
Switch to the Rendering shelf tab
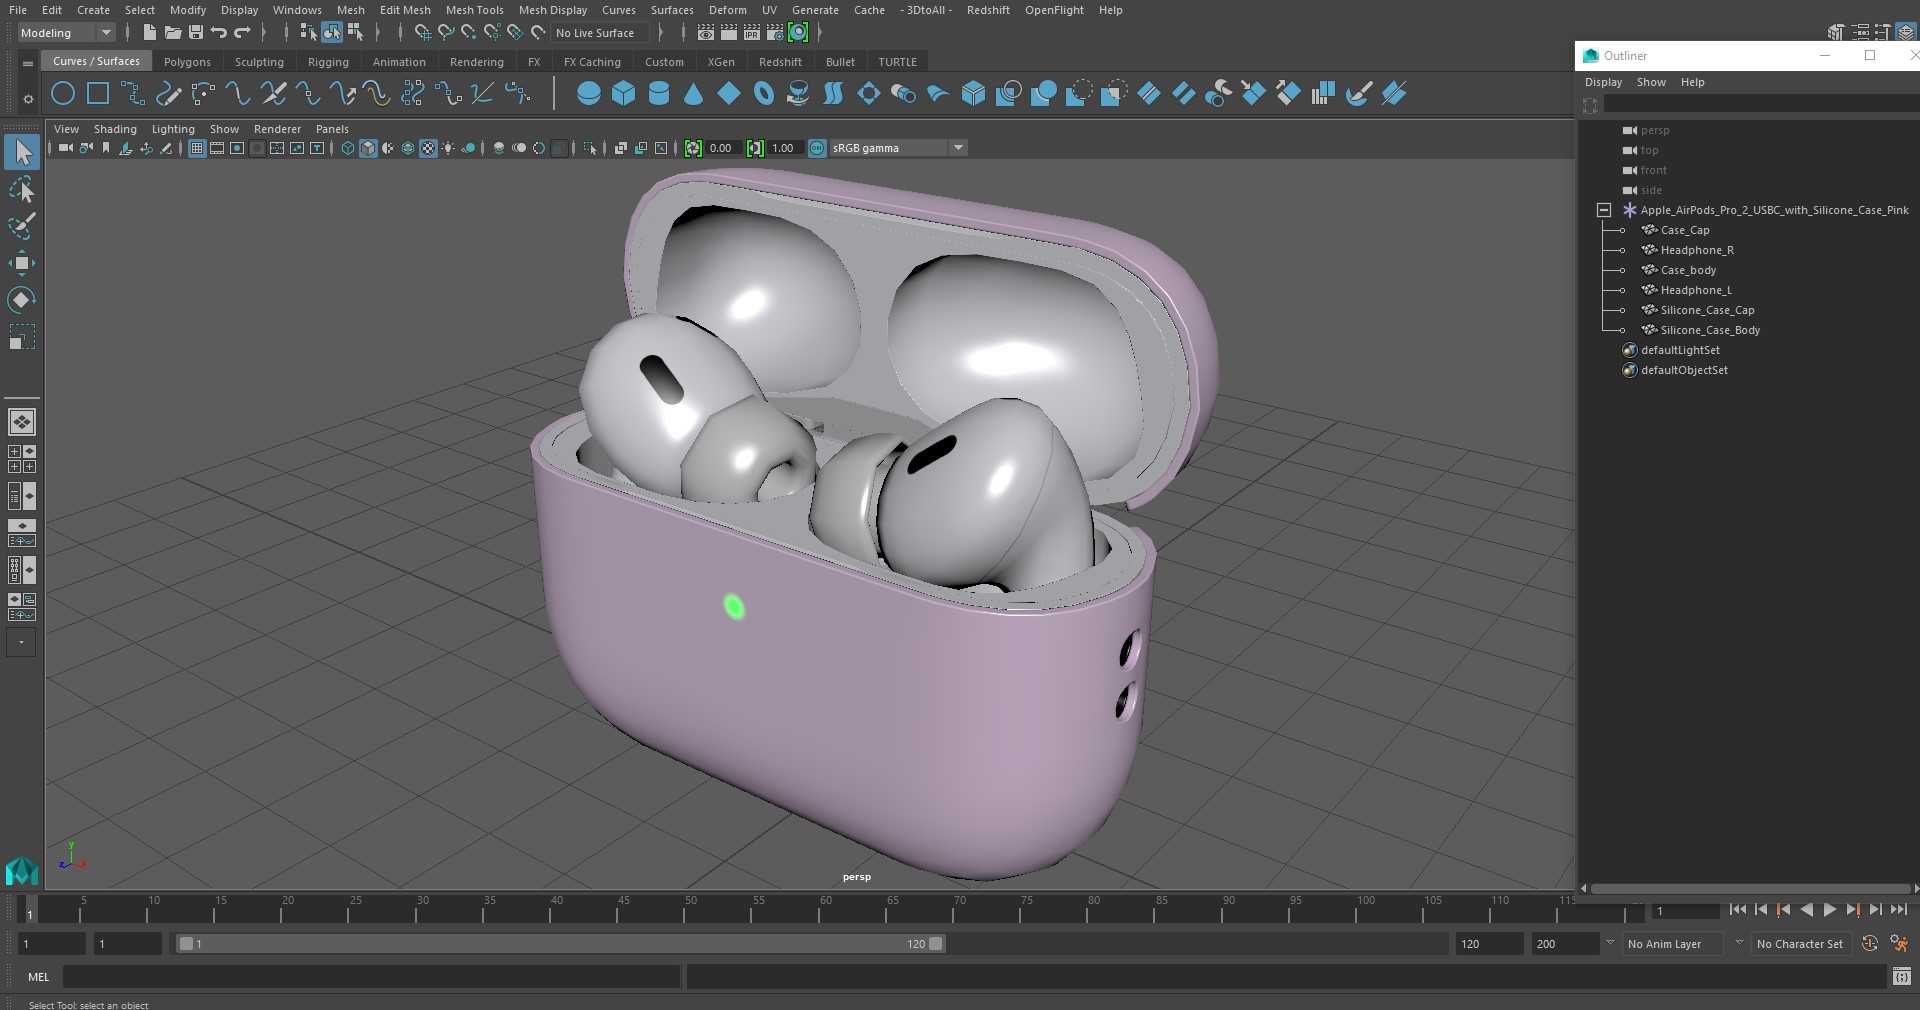476,62
